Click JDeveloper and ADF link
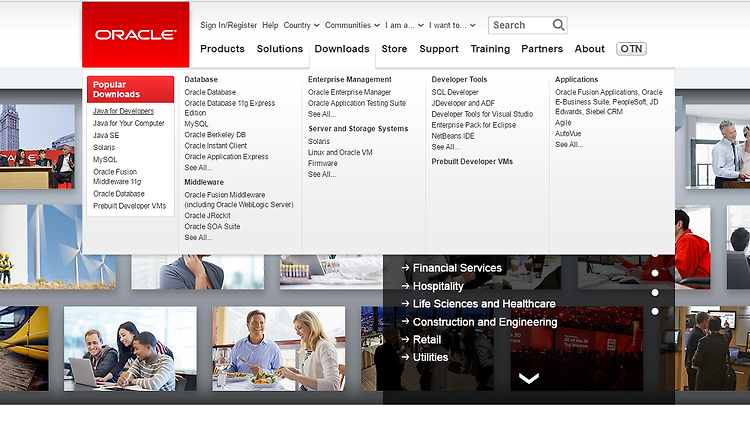The height and width of the screenshot is (426, 750). pos(463,103)
